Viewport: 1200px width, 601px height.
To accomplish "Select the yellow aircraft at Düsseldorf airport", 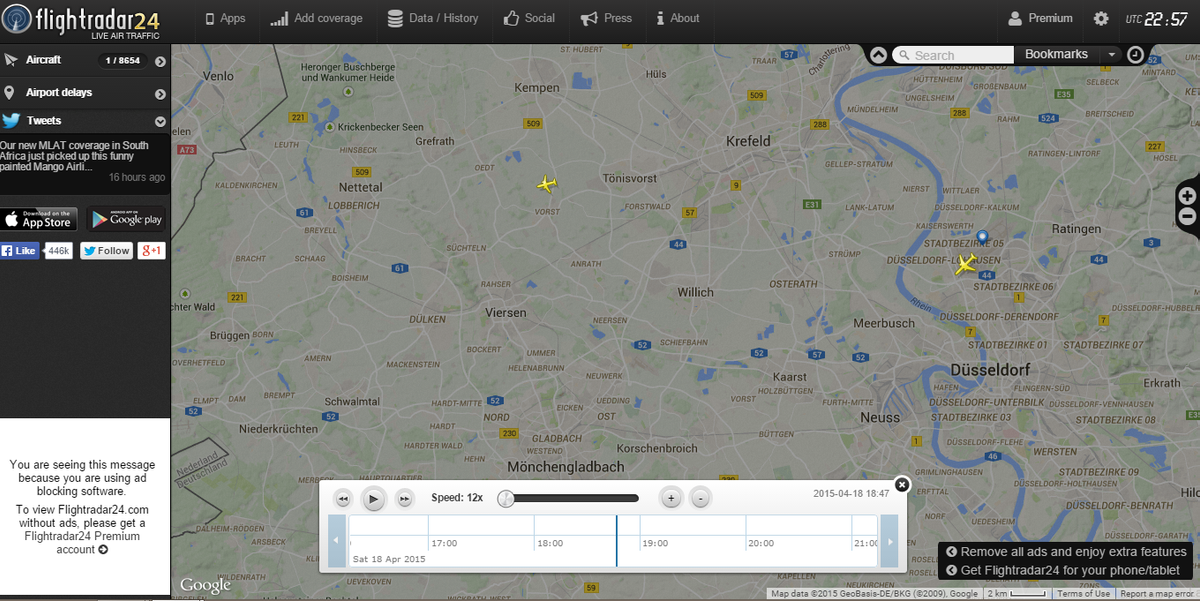I will coord(965,264).
